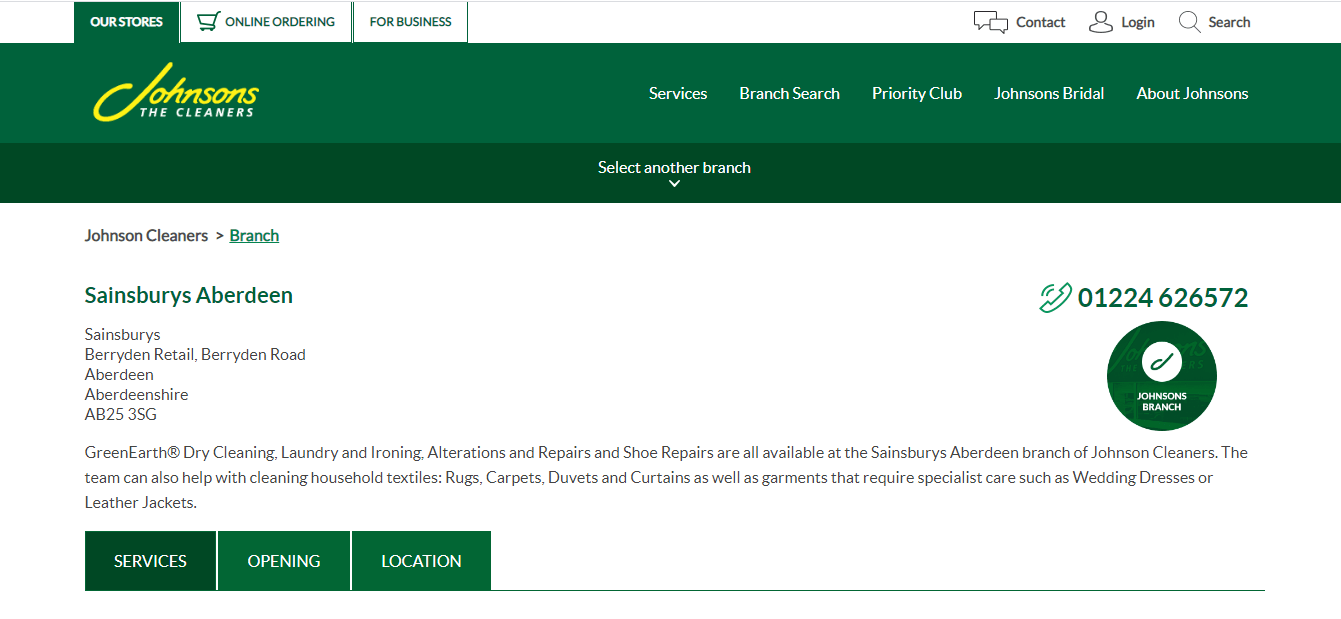The width and height of the screenshot is (1341, 619).
Task: Click the description paragraph starting with GreenEarth® Dry Cleaning
Action: pyautogui.click(x=666, y=477)
